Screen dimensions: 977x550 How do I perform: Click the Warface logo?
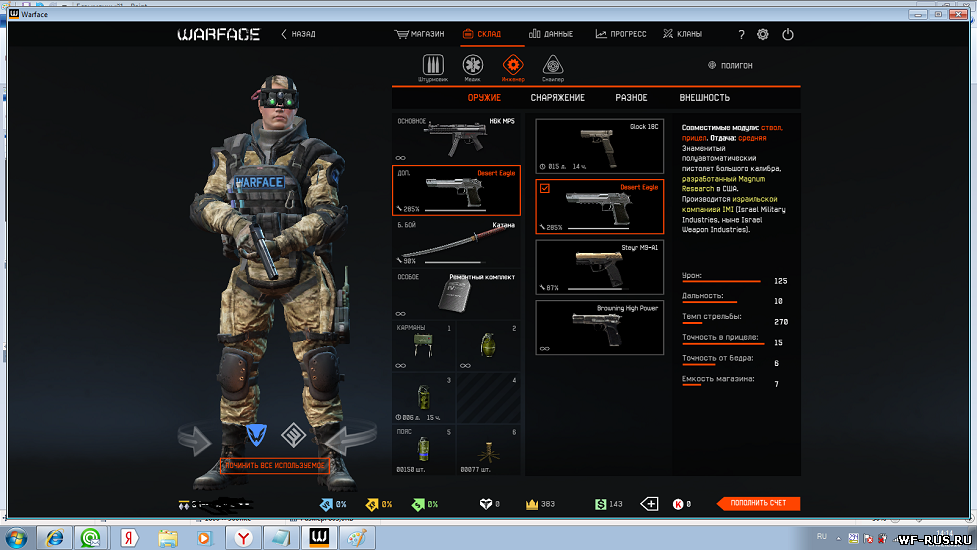pos(219,34)
